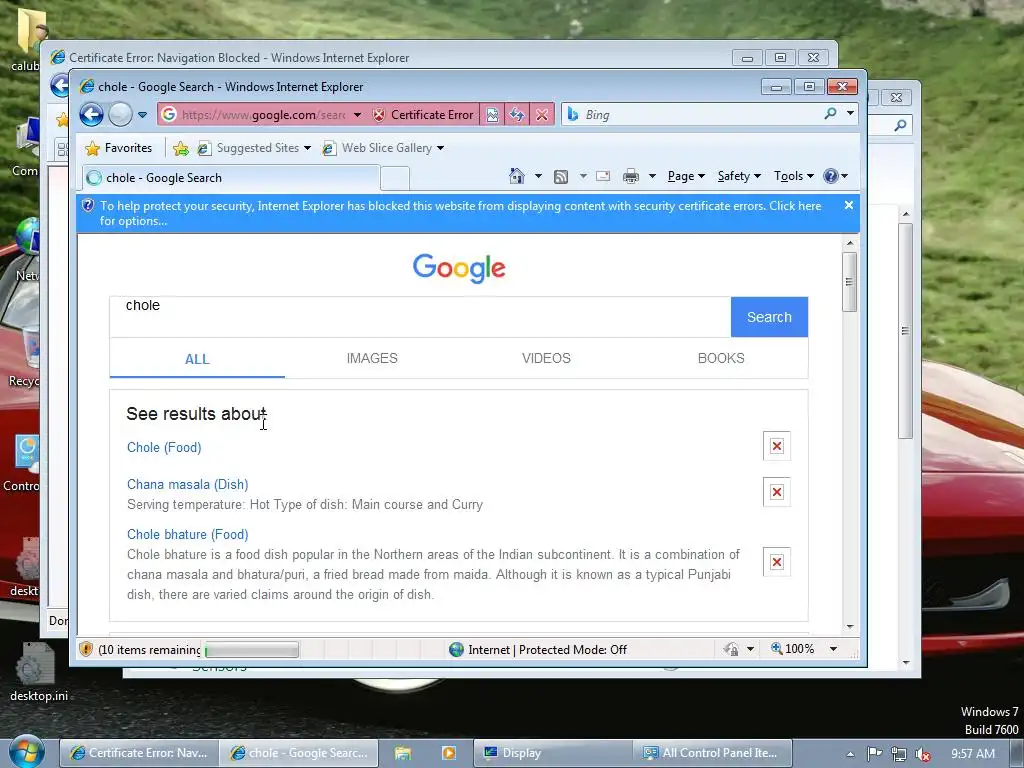Switch to the ALL results tab
Viewport: 1024px width, 768px height.
click(x=197, y=359)
